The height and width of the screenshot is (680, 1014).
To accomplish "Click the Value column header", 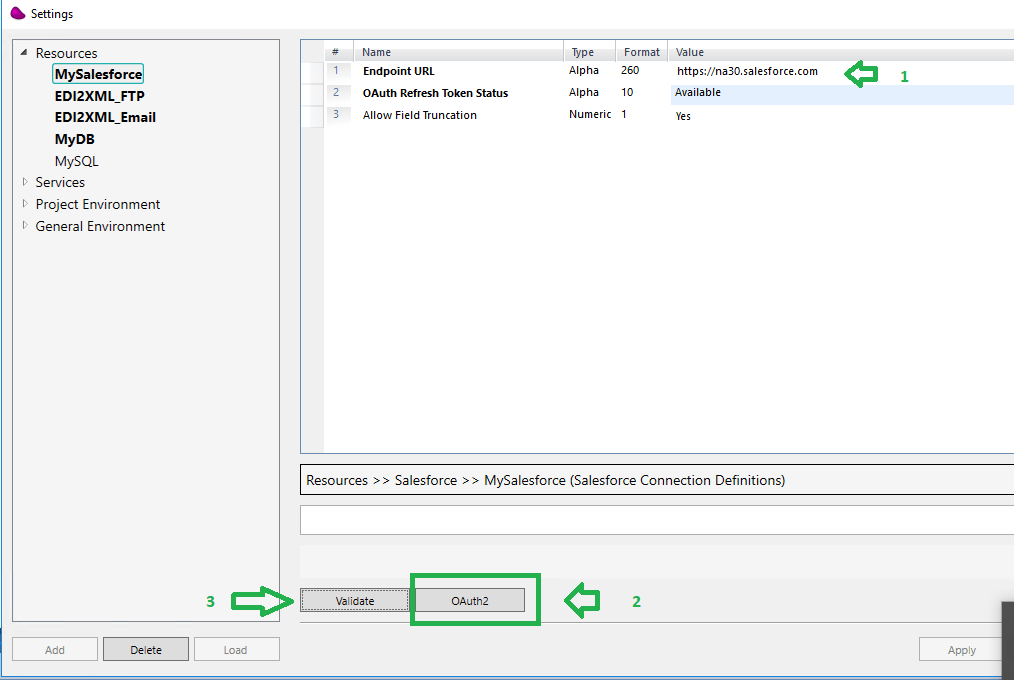I will click(x=841, y=52).
